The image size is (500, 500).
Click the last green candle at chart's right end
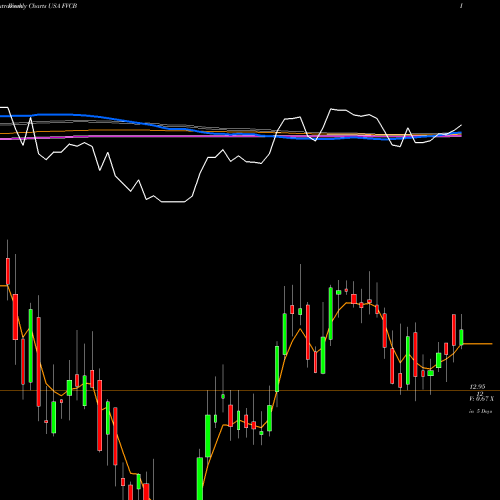pos(461,337)
